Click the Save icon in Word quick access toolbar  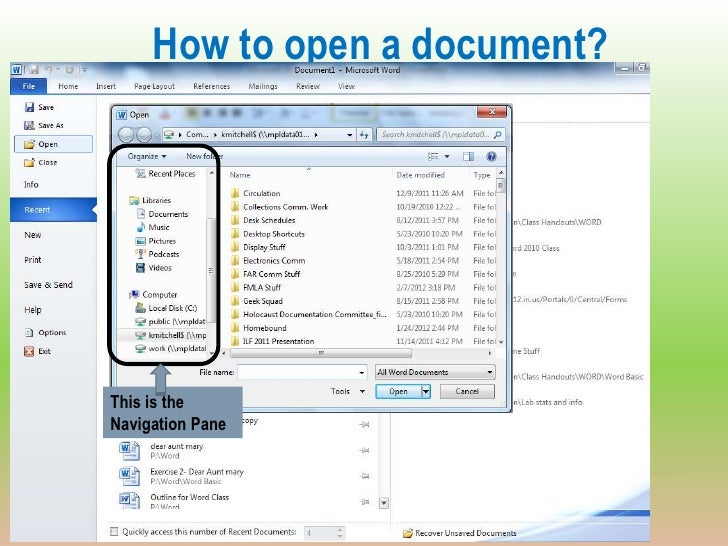(x=34, y=70)
